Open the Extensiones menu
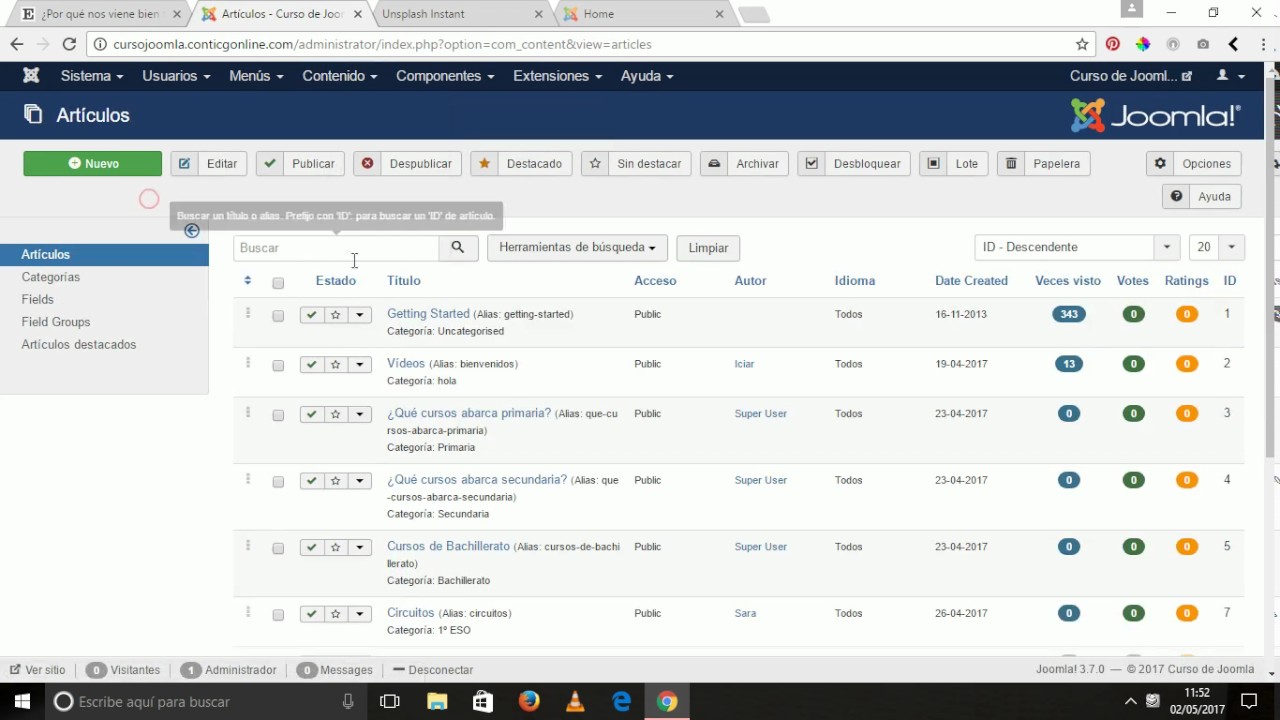 click(x=558, y=76)
